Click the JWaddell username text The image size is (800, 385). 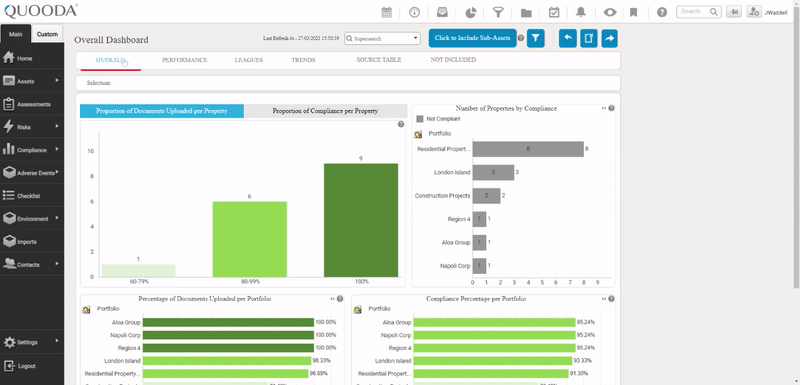(776, 13)
